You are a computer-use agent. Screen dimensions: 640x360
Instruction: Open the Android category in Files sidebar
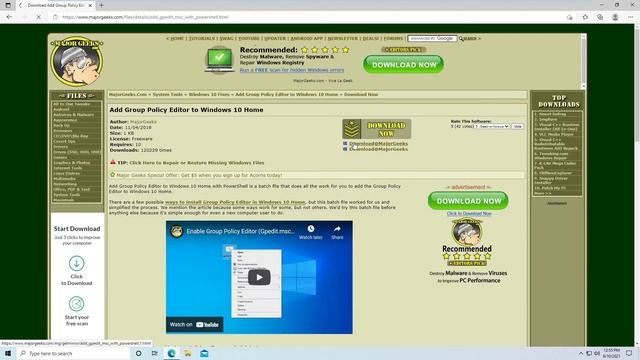61,109
